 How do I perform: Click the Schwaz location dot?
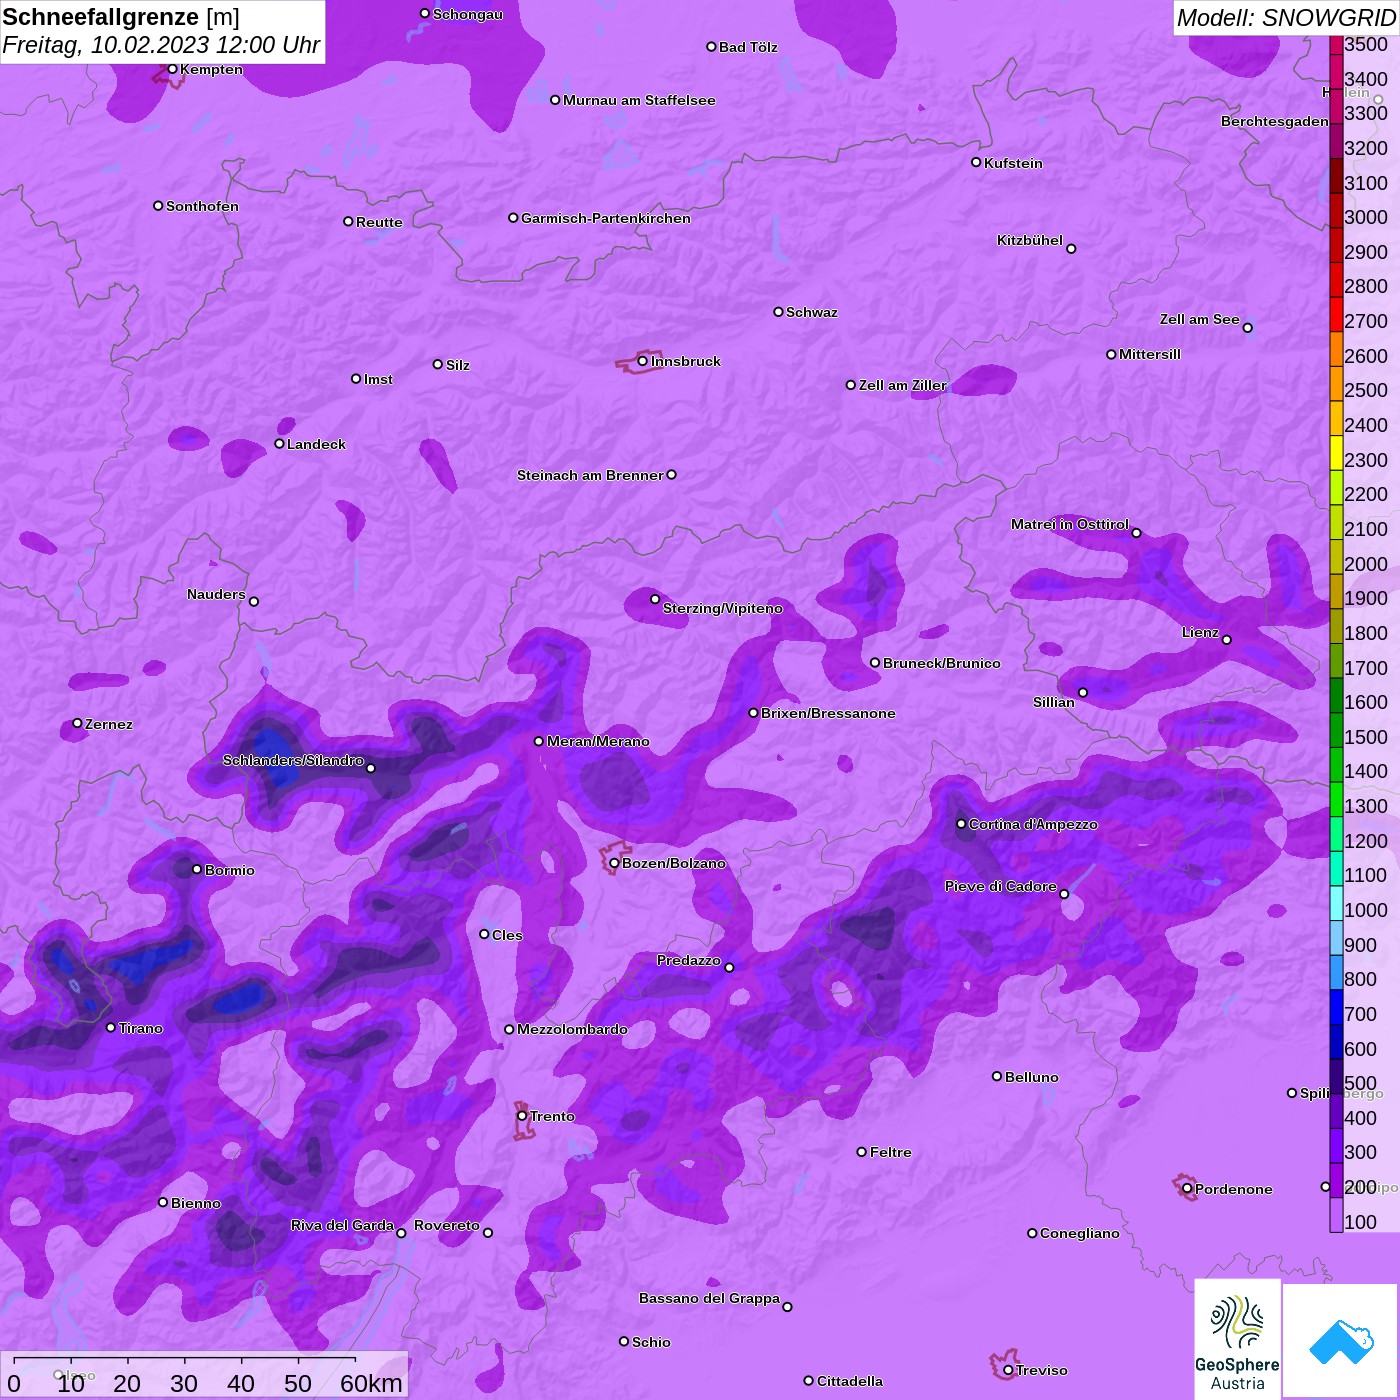click(778, 312)
